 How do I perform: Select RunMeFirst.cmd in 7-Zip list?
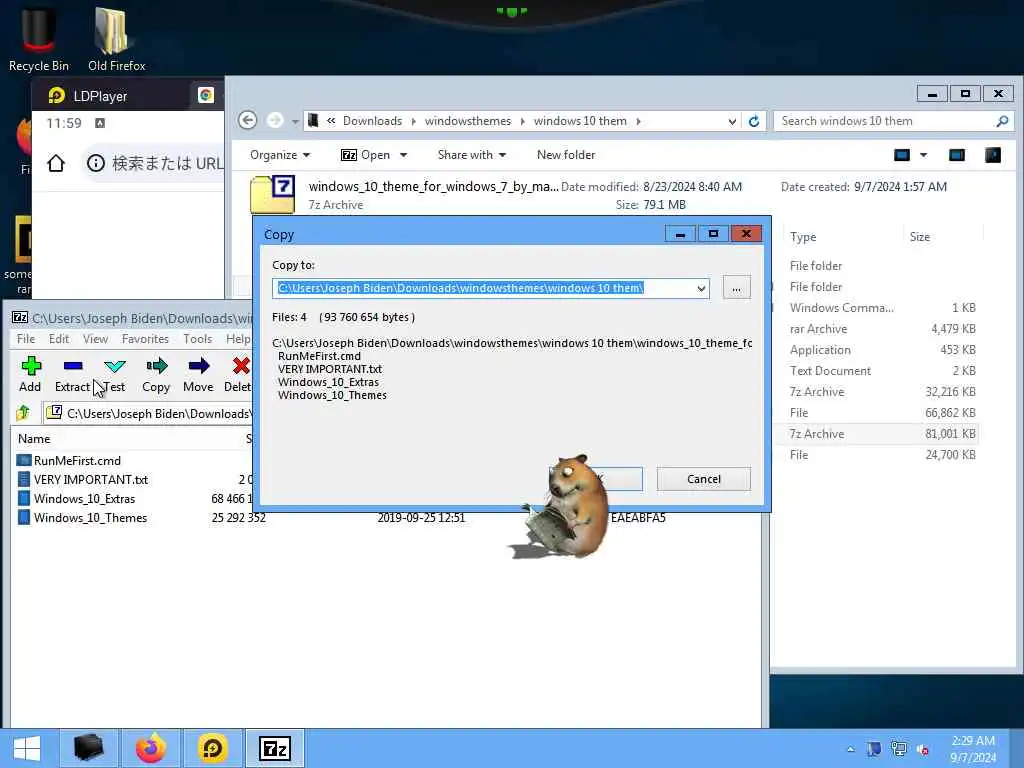point(77,460)
